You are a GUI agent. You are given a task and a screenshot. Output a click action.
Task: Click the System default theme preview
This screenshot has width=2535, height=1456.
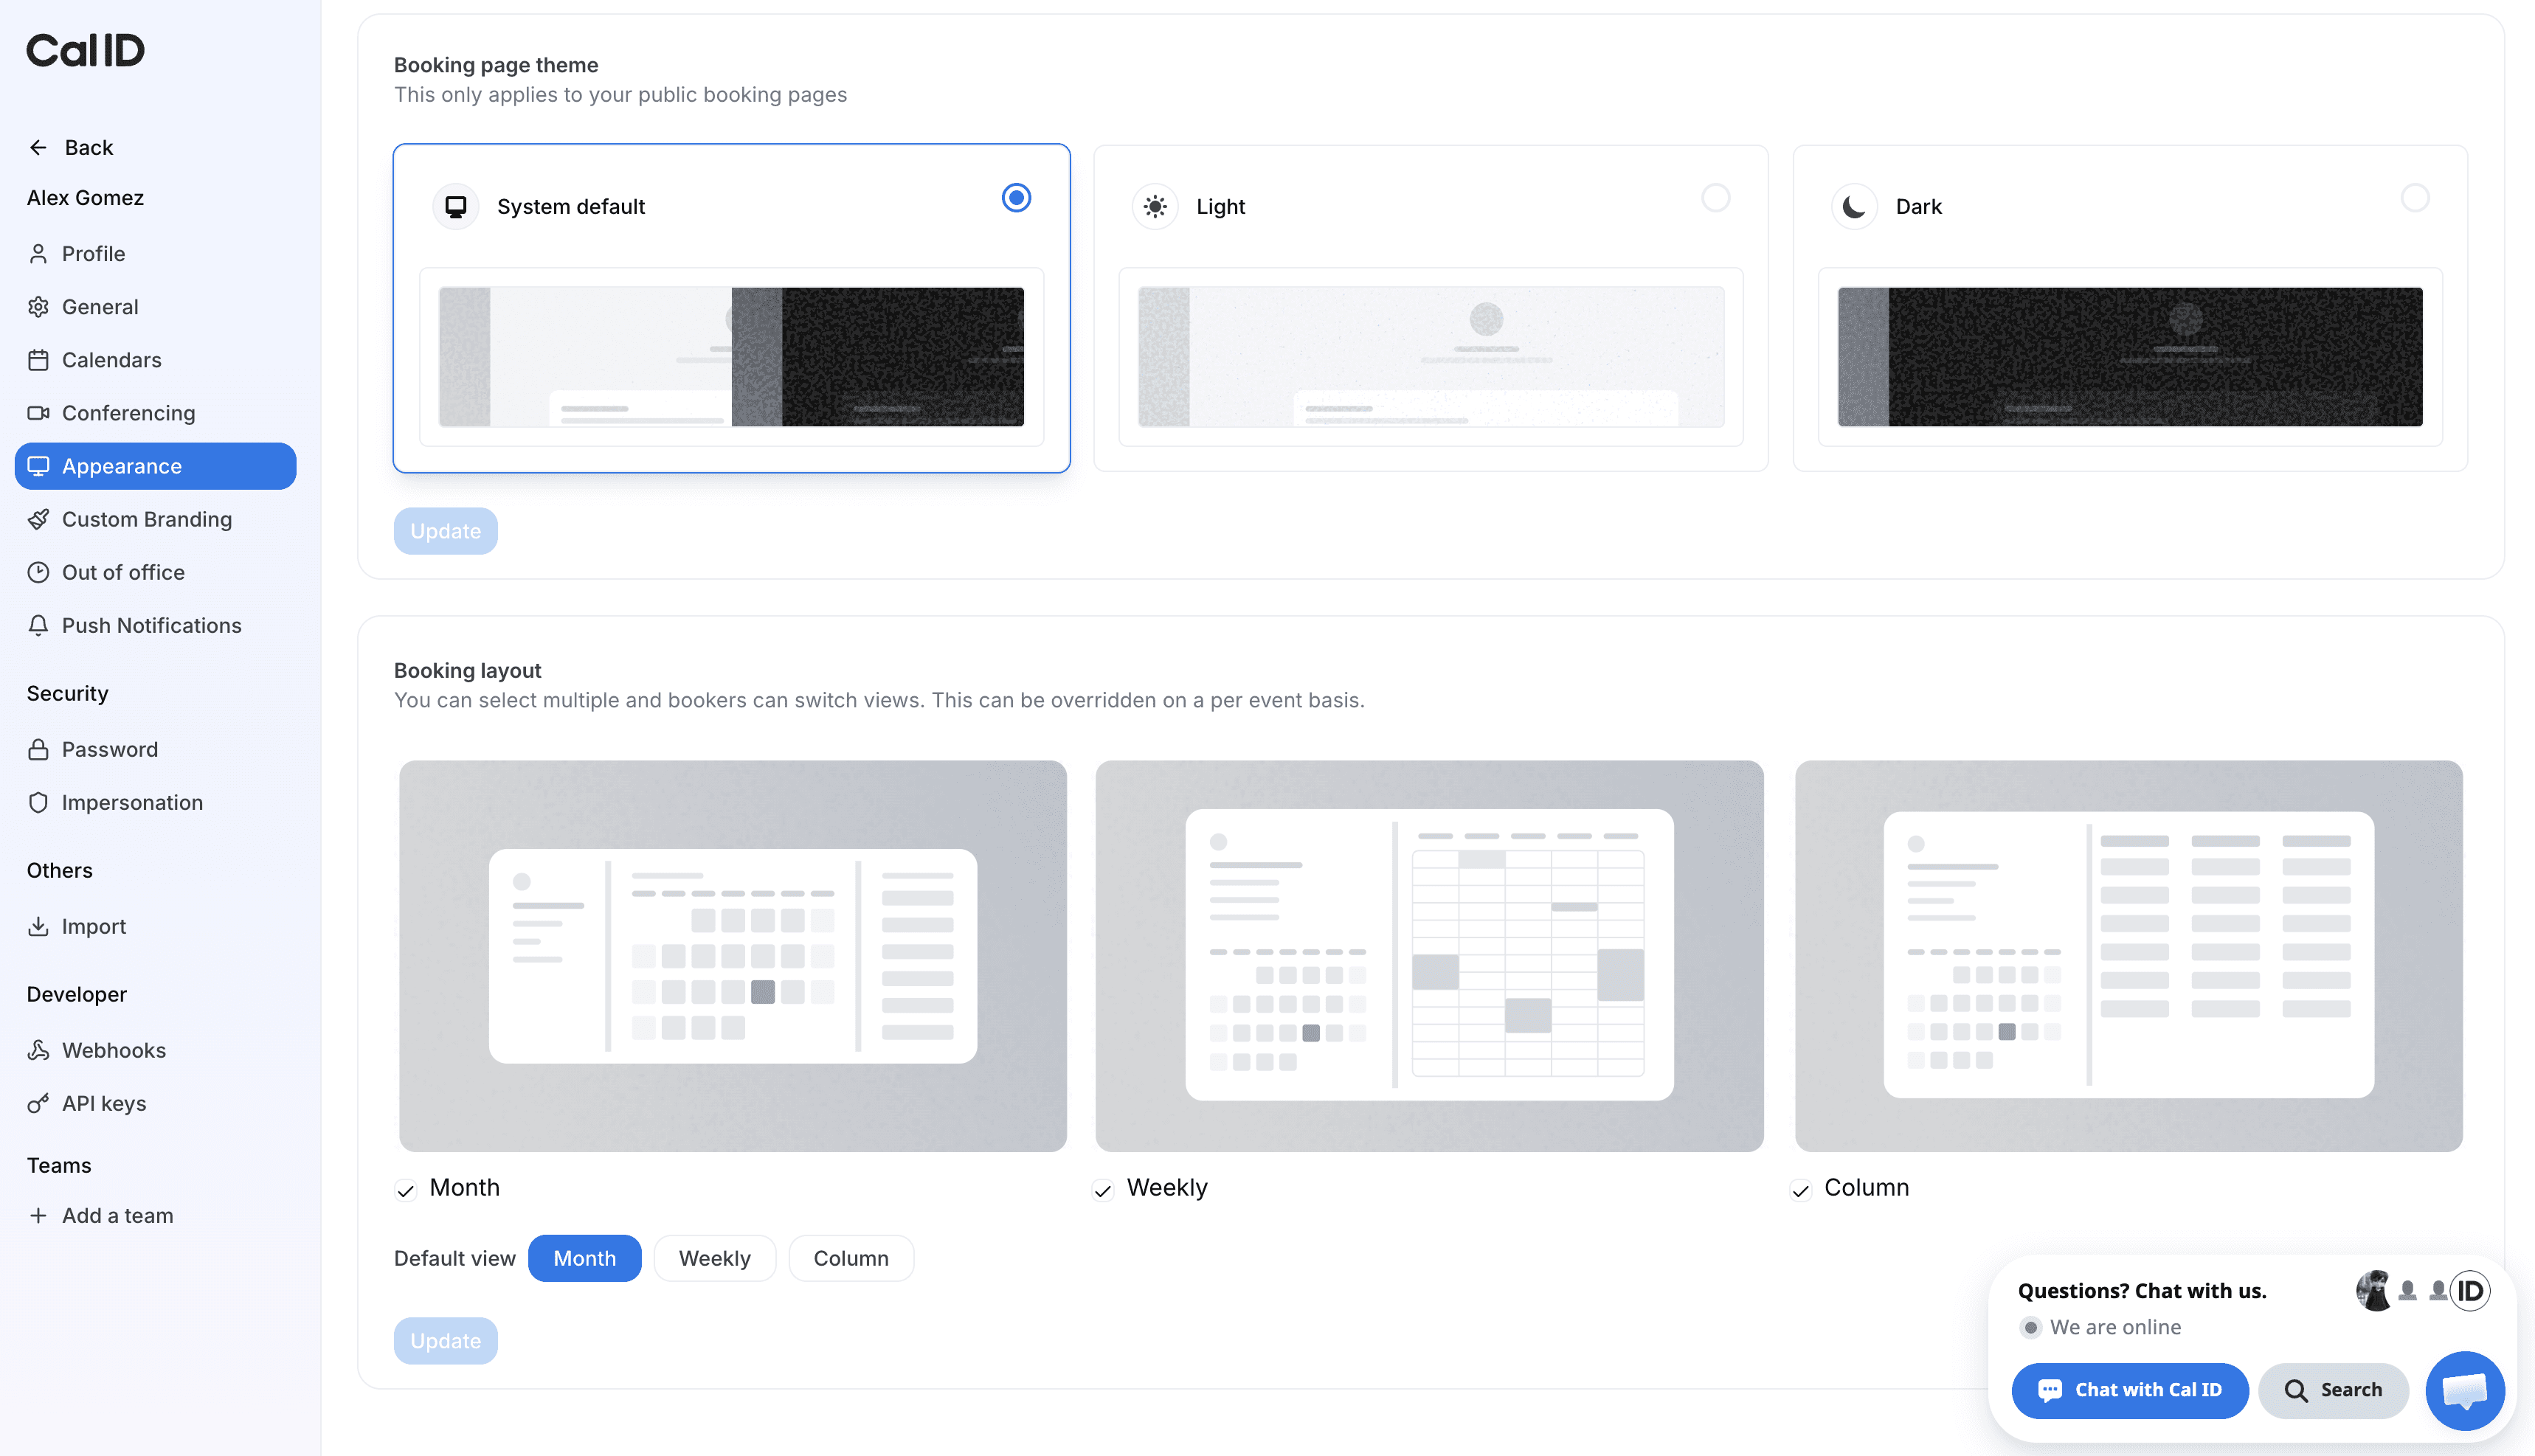(731, 356)
